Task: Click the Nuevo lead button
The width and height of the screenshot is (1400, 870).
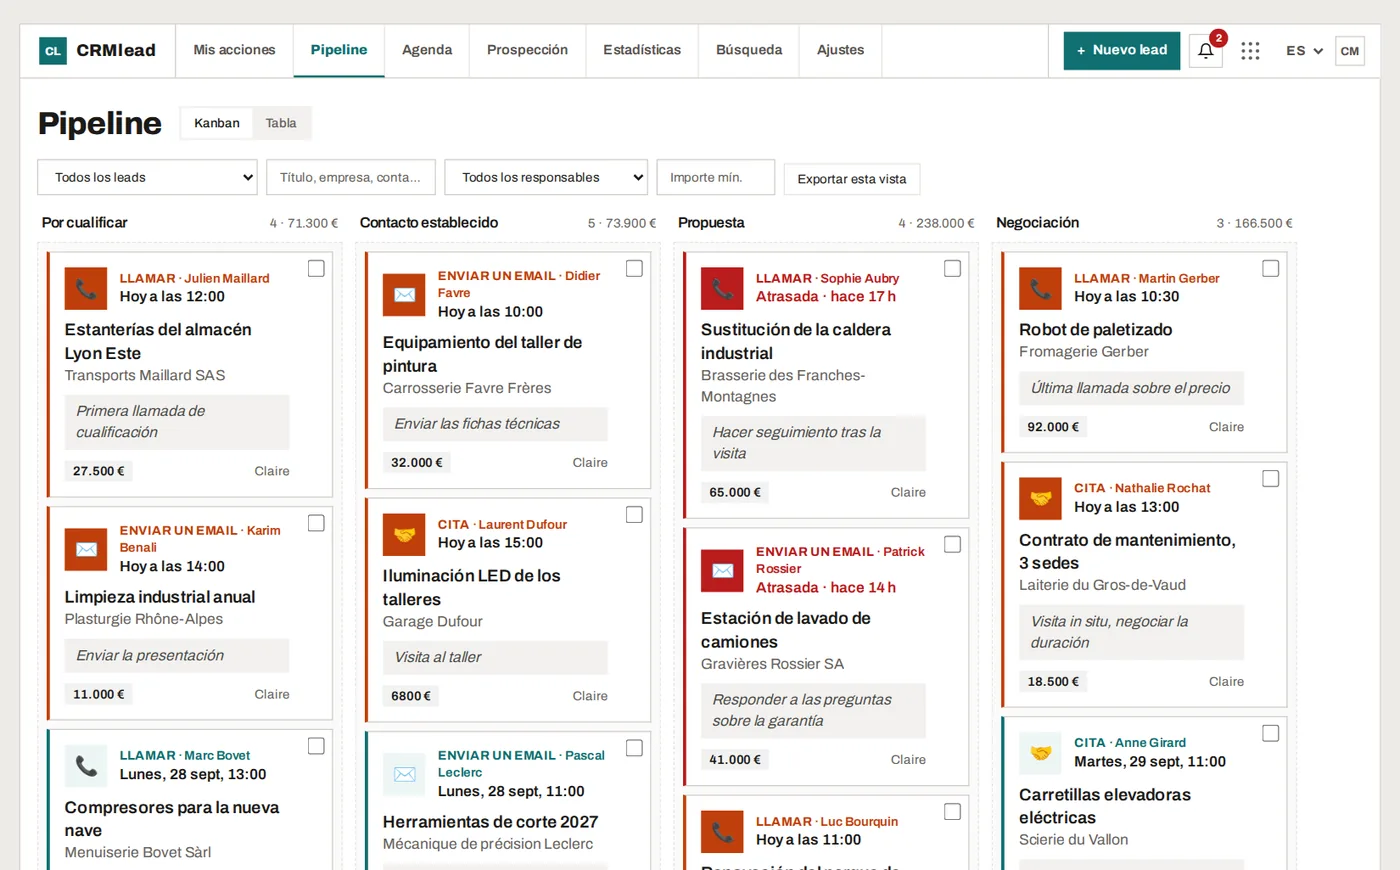Action: coord(1121,50)
